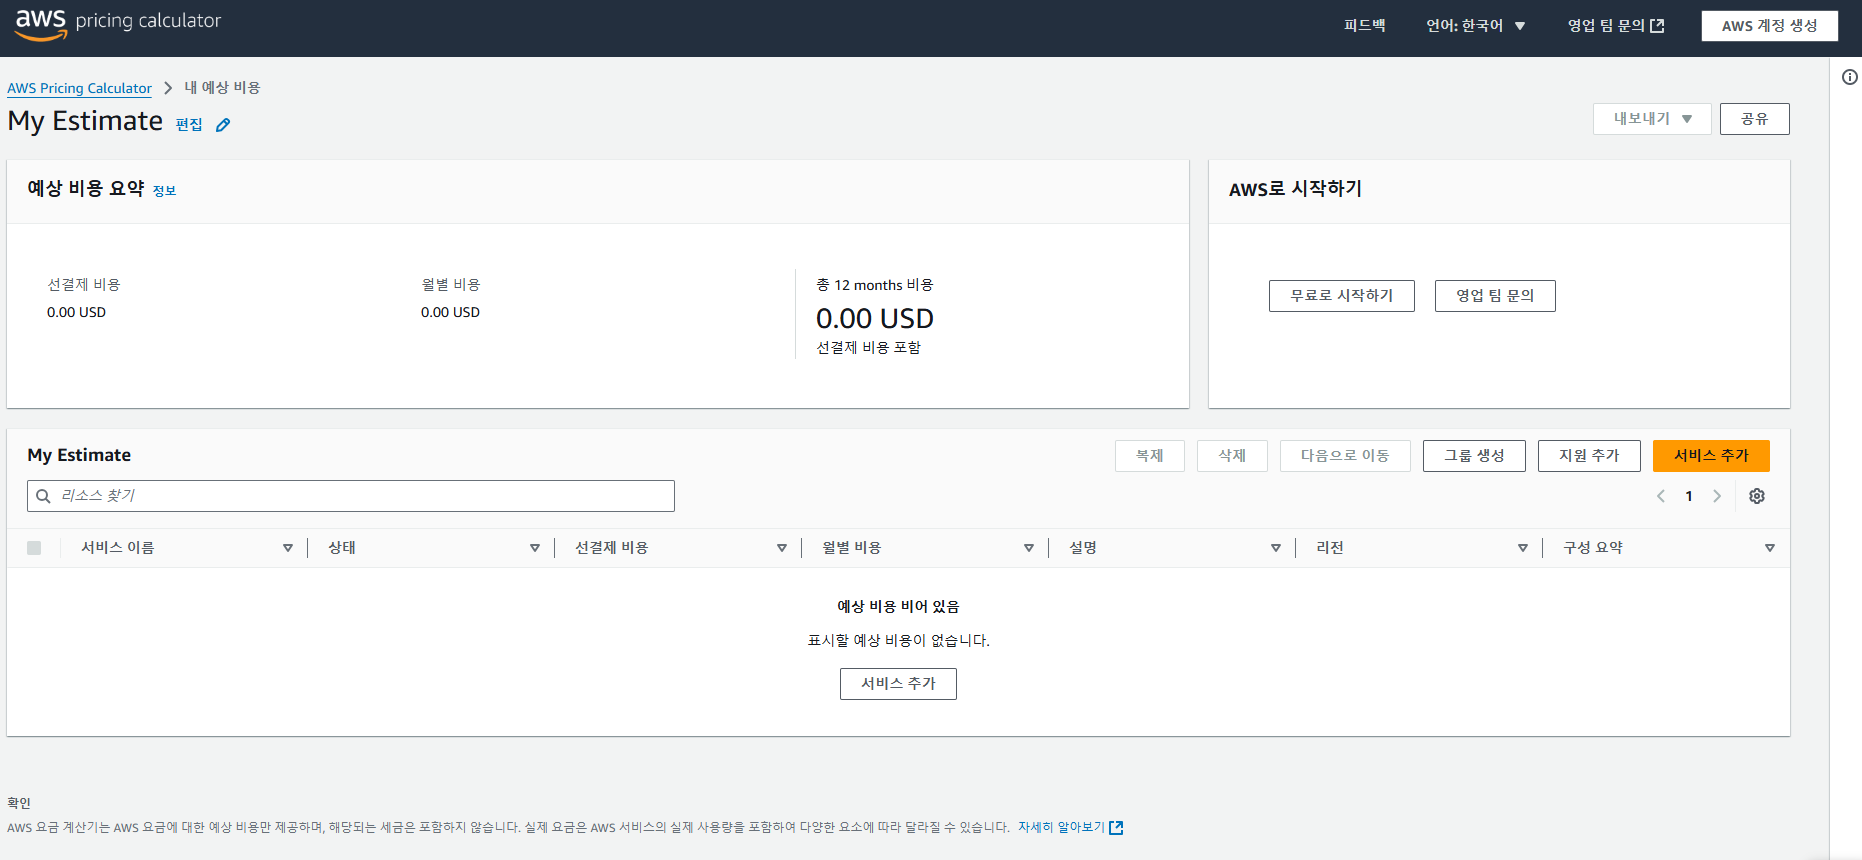Go to next page arrow in pagination
Image resolution: width=1862 pixels, height=860 pixels.
(x=1717, y=496)
